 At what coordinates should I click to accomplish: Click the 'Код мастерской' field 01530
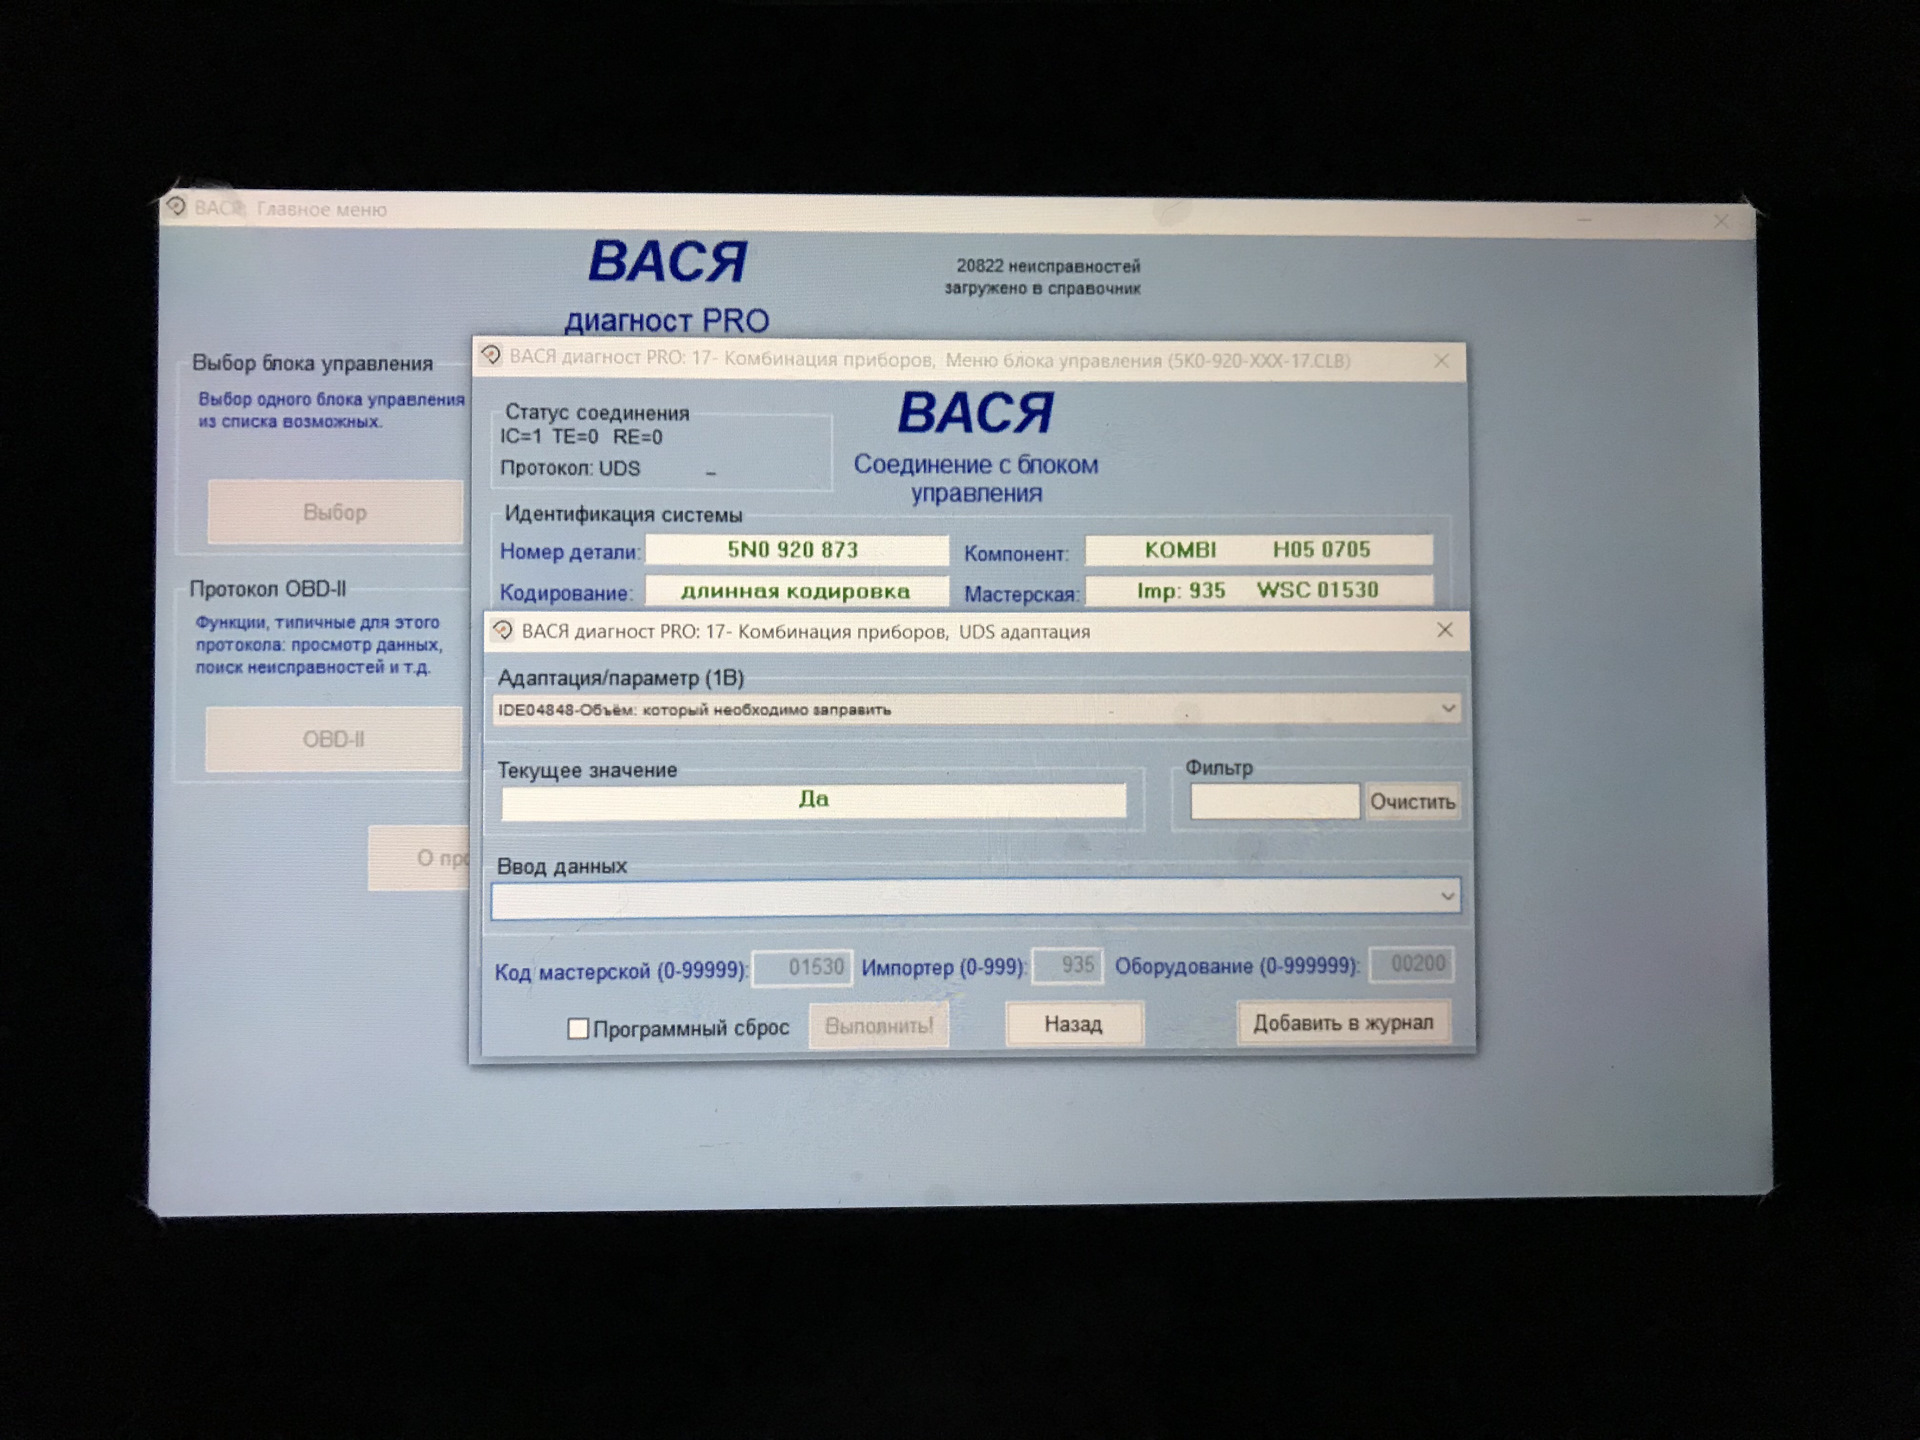point(803,967)
